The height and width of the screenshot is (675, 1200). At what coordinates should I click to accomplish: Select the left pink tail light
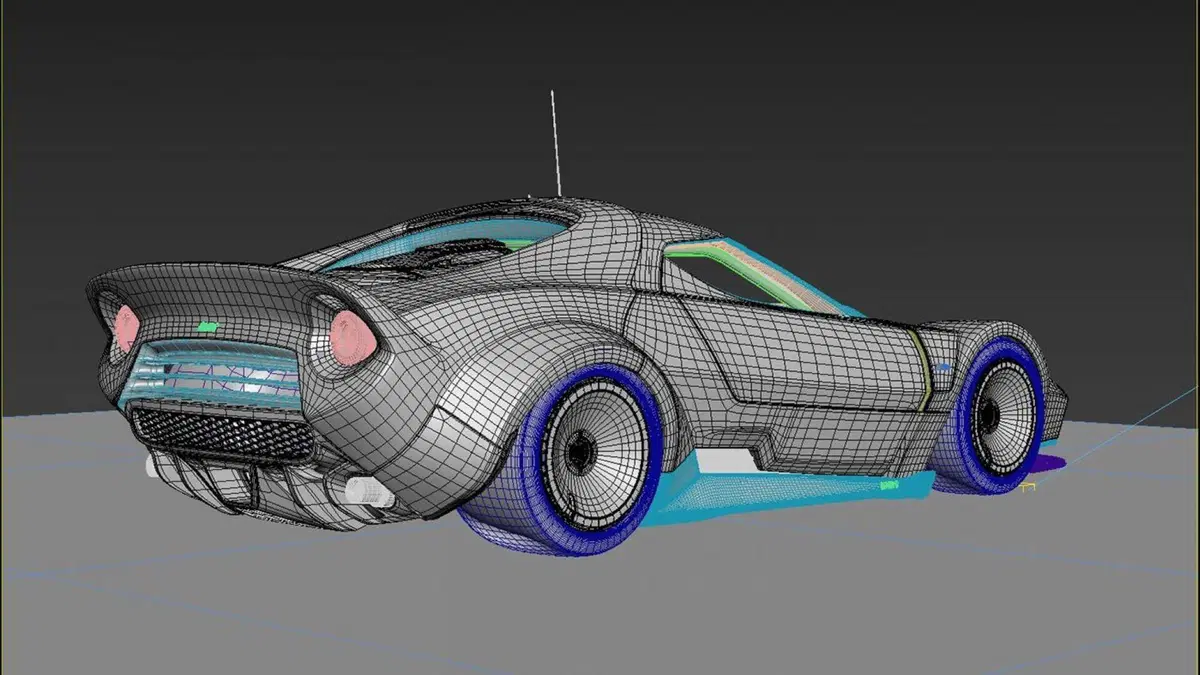[126, 327]
